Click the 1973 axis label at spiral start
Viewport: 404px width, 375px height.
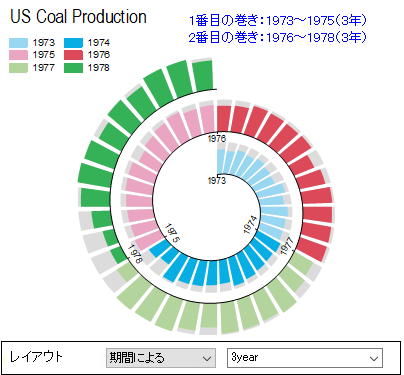pyautogui.click(x=217, y=181)
